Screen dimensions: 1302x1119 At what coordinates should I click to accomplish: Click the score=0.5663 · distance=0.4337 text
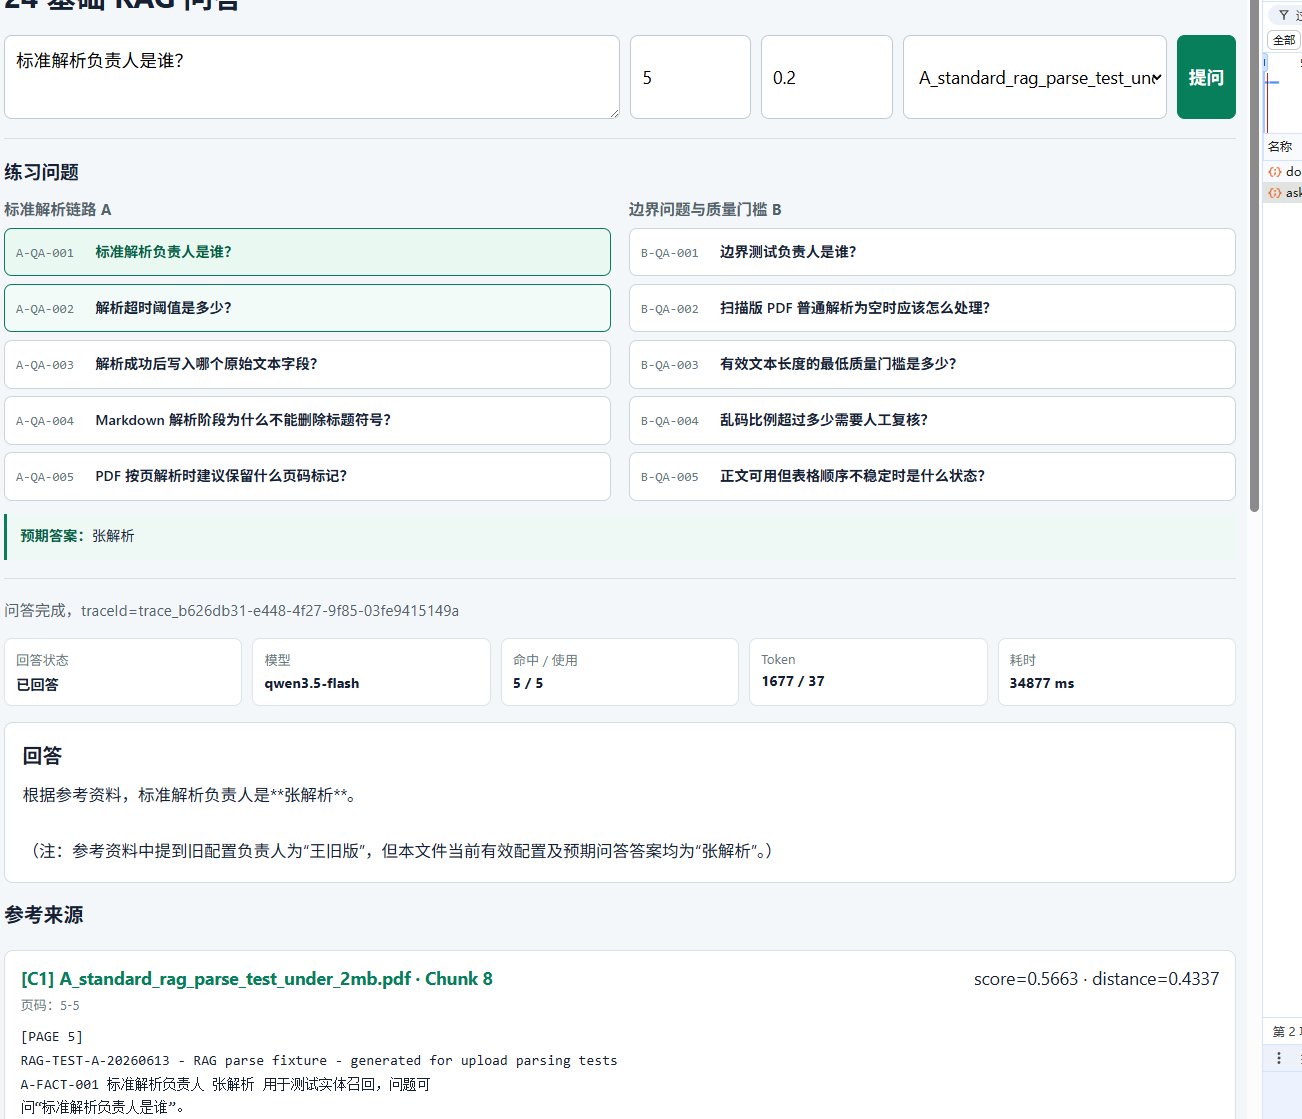(x=1096, y=979)
